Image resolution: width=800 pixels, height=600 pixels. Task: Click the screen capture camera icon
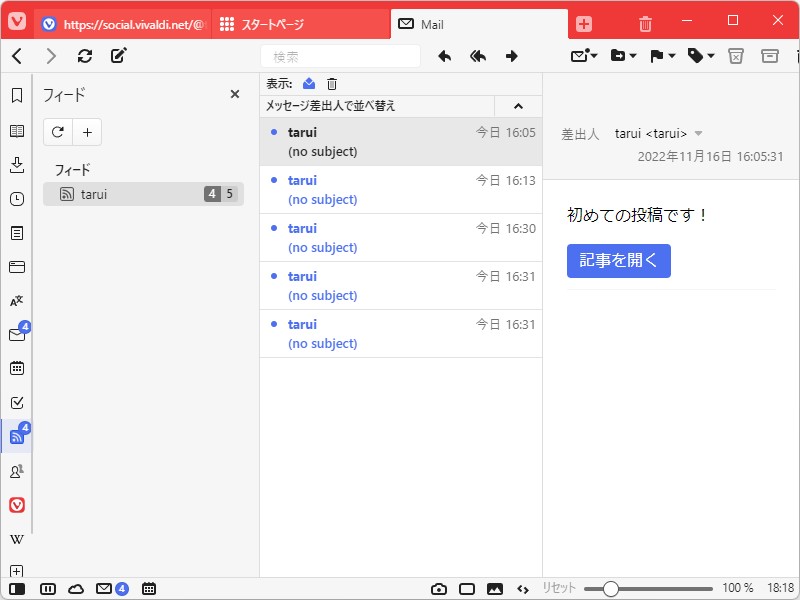point(439,590)
